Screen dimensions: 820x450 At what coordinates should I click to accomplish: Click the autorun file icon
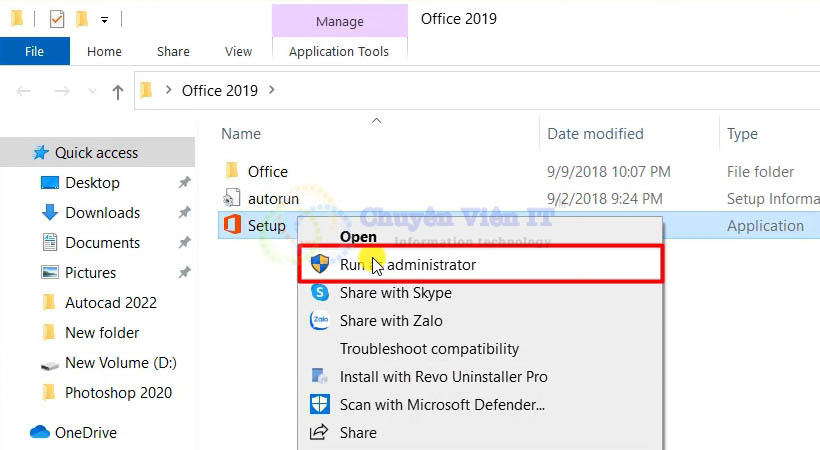(x=232, y=199)
